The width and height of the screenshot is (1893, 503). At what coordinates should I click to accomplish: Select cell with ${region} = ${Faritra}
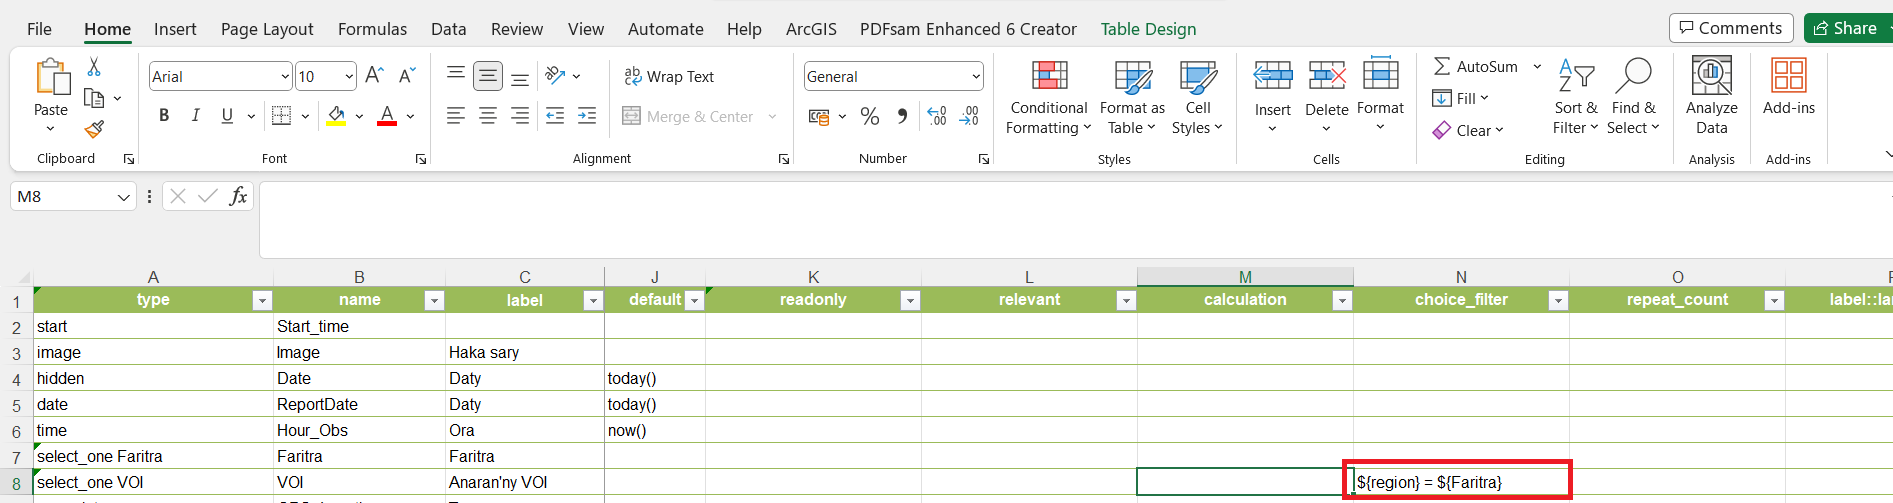(x=1461, y=482)
